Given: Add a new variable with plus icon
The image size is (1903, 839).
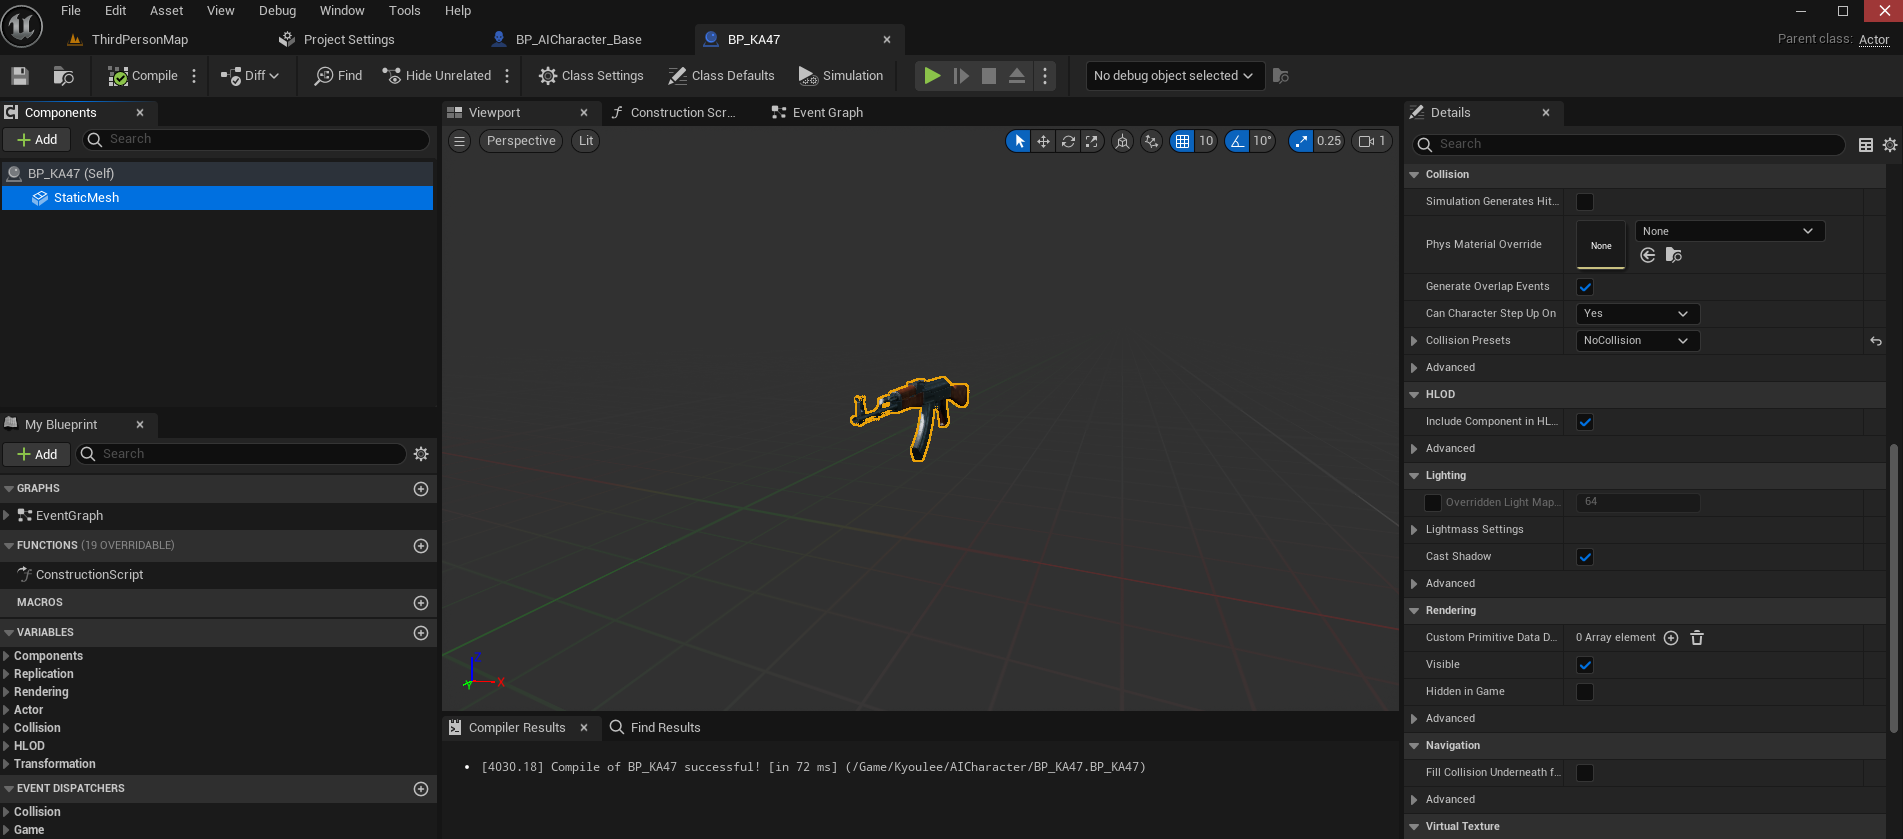Looking at the screenshot, I should [x=421, y=633].
